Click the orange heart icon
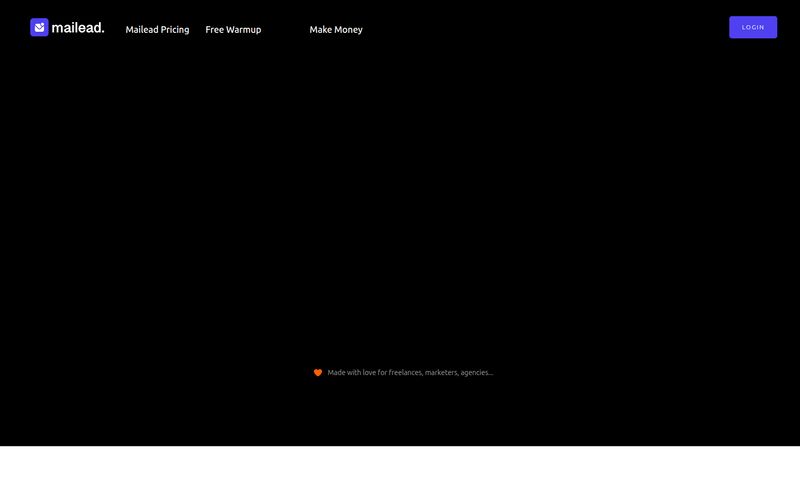This screenshot has height=496, width=800. [x=318, y=373]
